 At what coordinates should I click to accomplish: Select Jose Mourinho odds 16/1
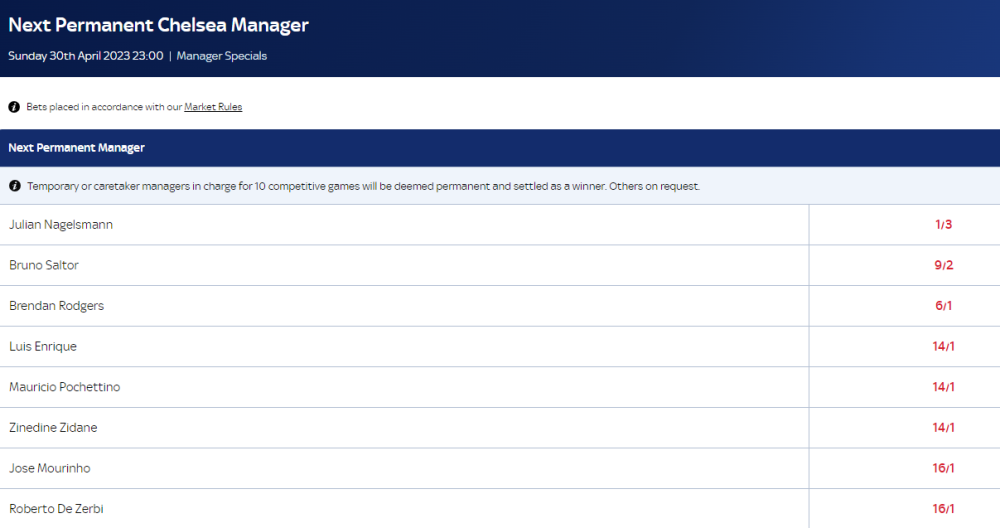coord(904,468)
